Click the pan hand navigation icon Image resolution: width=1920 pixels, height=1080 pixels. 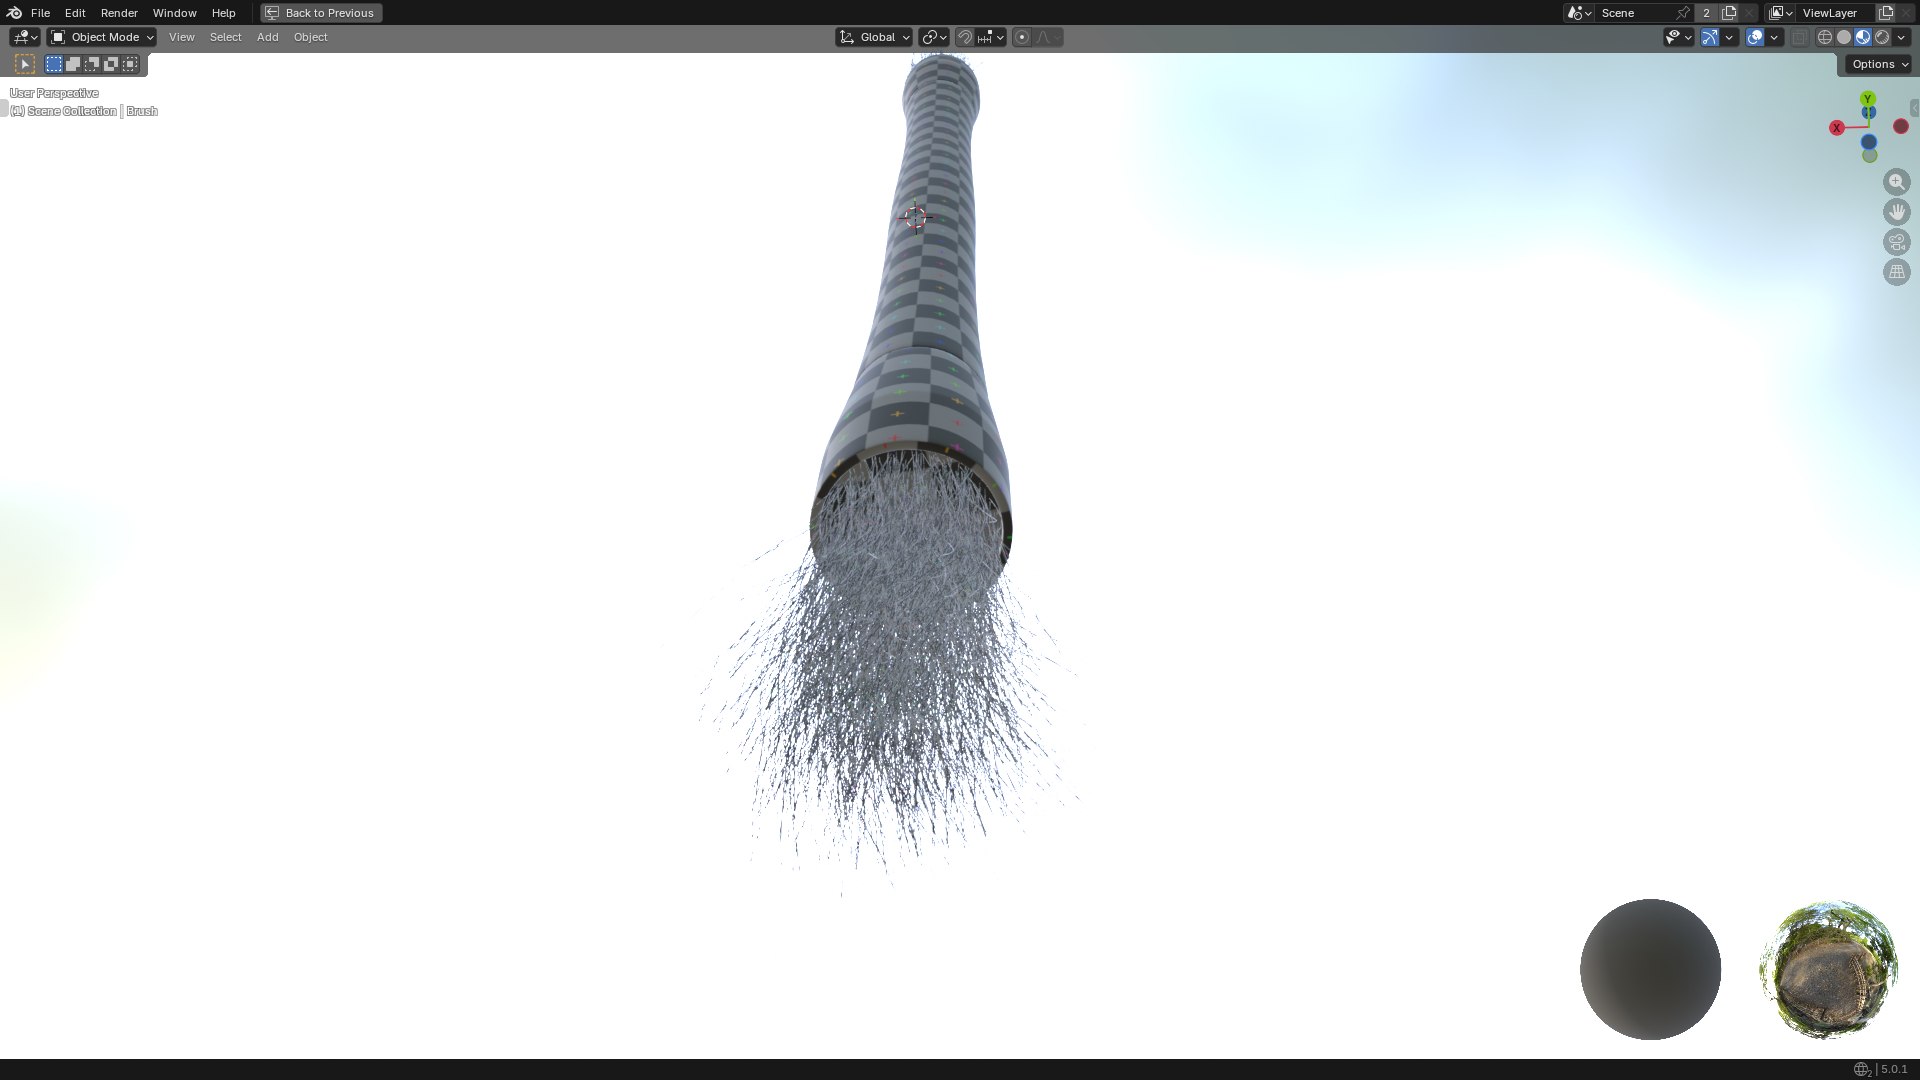pyautogui.click(x=1896, y=212)
